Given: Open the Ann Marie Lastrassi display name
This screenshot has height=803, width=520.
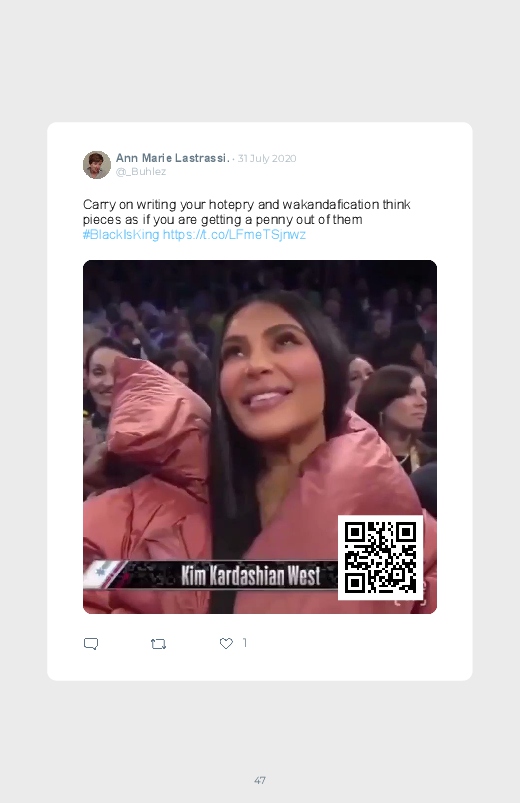Looking at the screenshot, I should tap(172, 158).
